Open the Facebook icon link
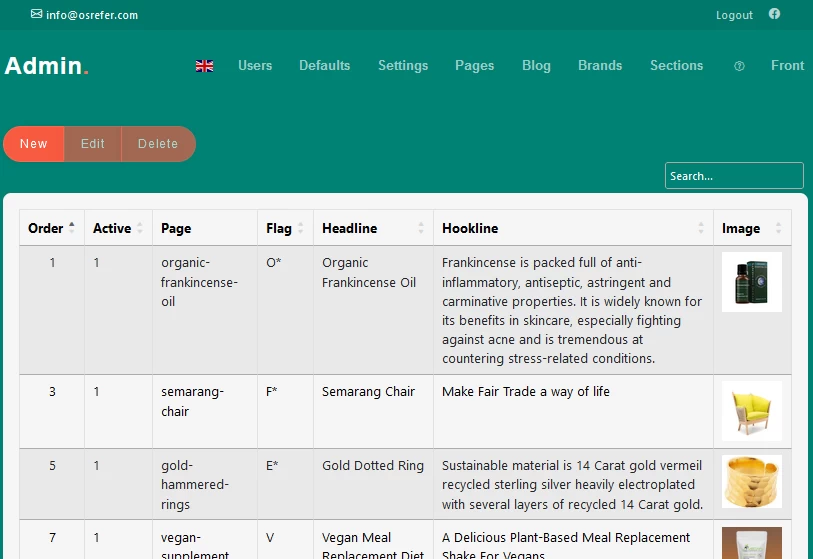 (x=774, y=14)
